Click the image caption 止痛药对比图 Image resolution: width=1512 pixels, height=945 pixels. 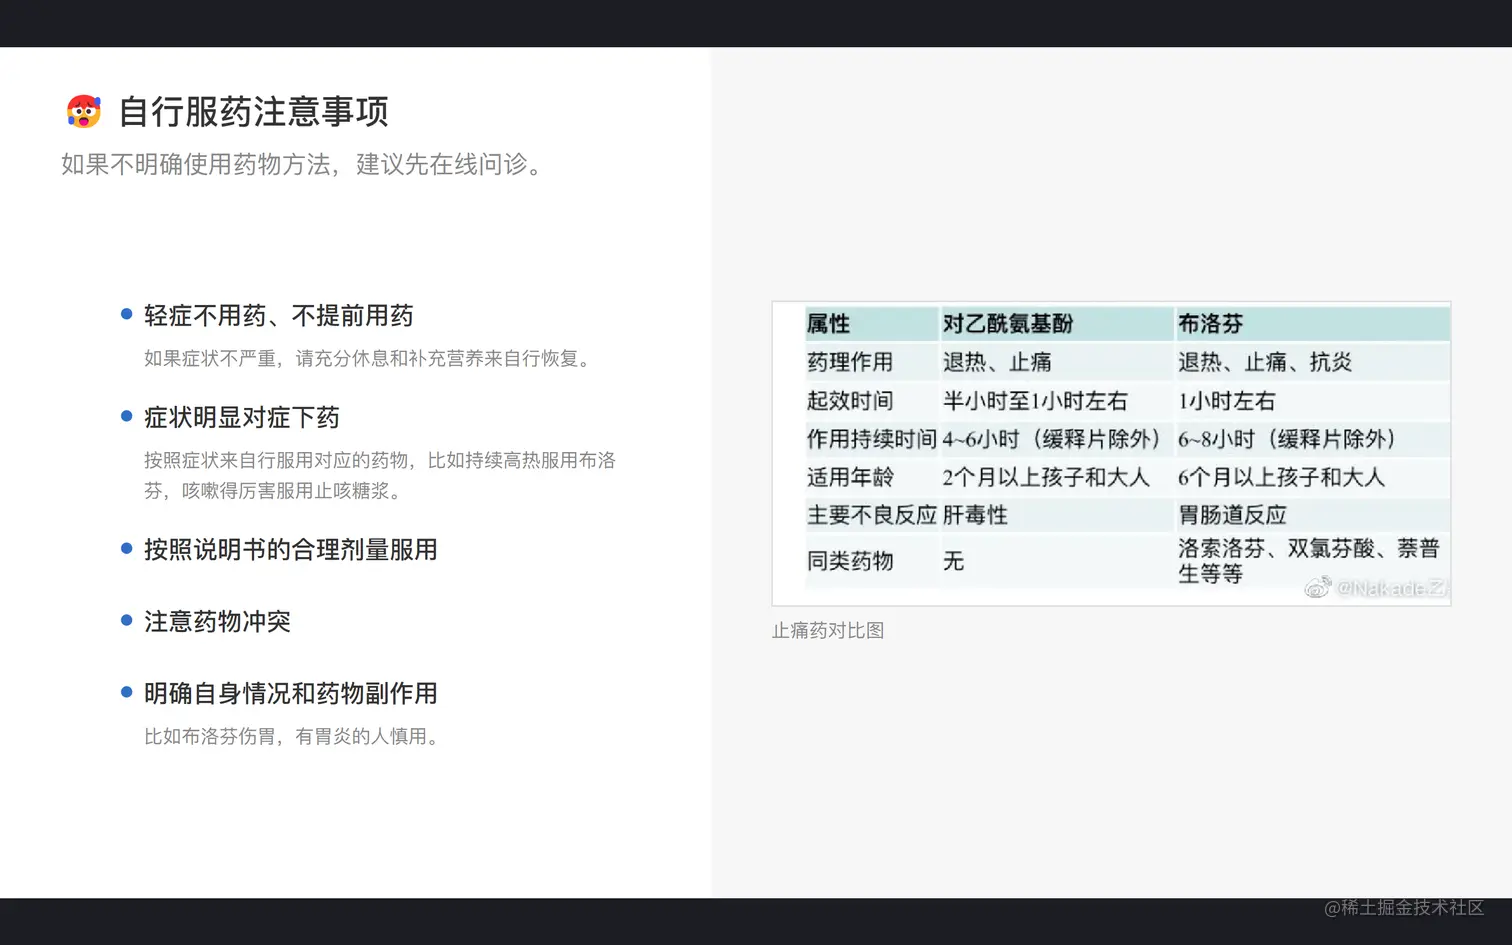pos(828,631)
